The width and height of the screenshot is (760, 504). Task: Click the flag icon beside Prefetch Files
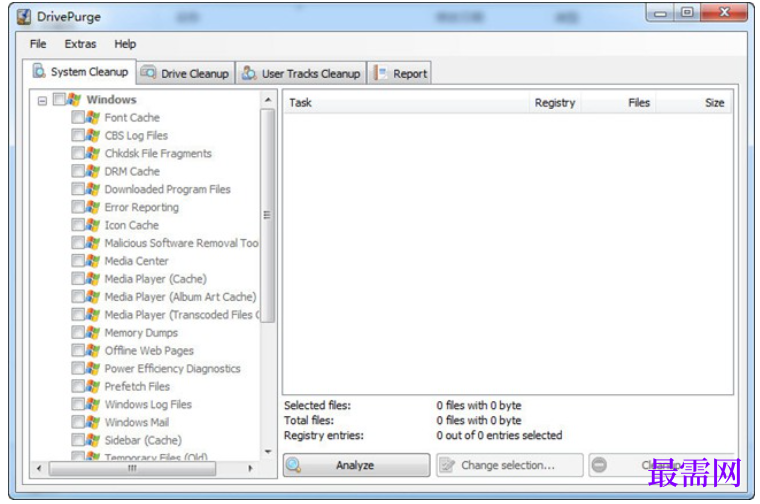[93, 386]
